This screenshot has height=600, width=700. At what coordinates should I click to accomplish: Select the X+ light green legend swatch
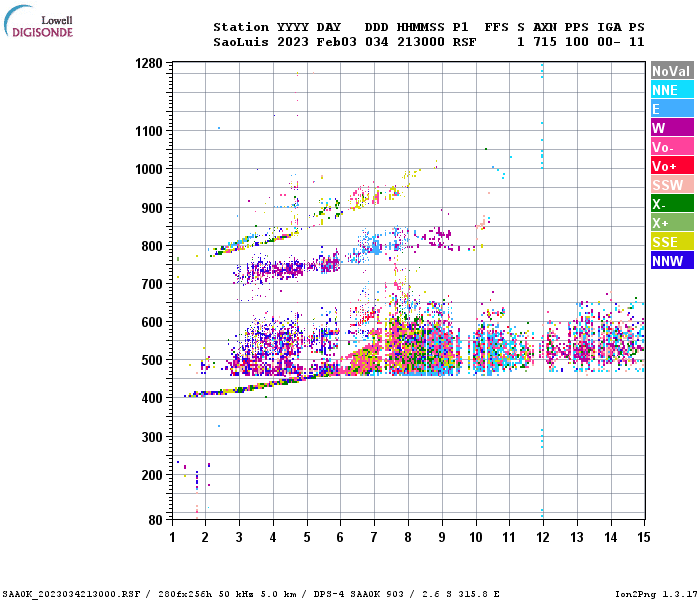coord(672,222)
